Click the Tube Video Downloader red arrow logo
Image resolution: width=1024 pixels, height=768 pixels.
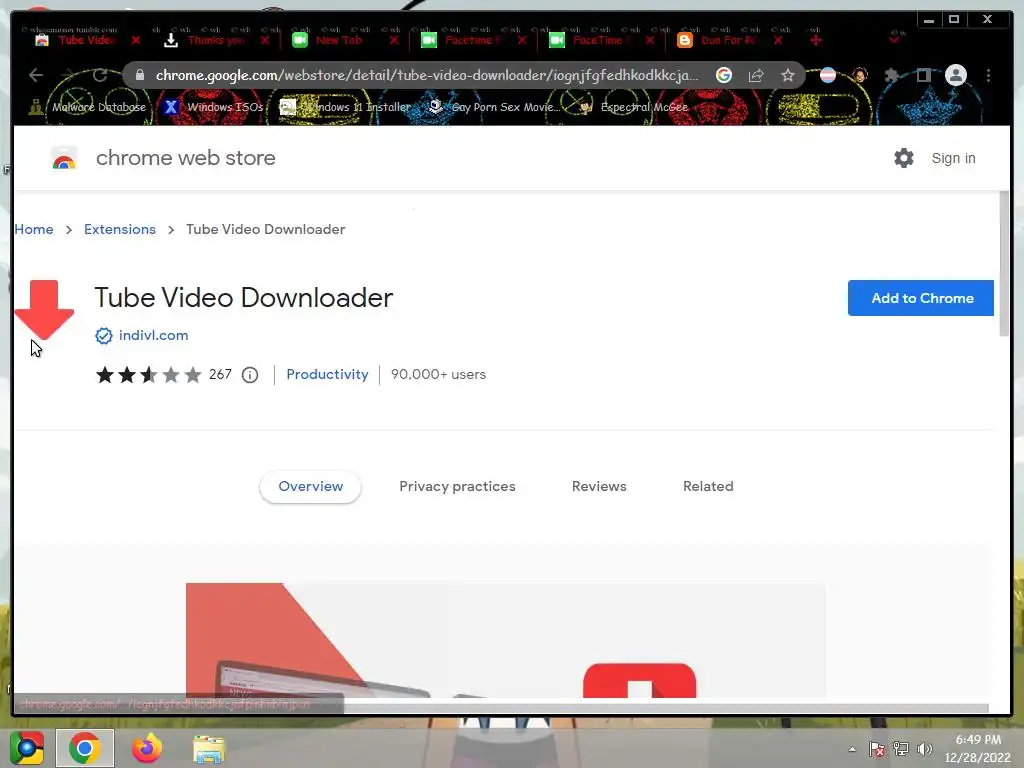coord(44,310)
